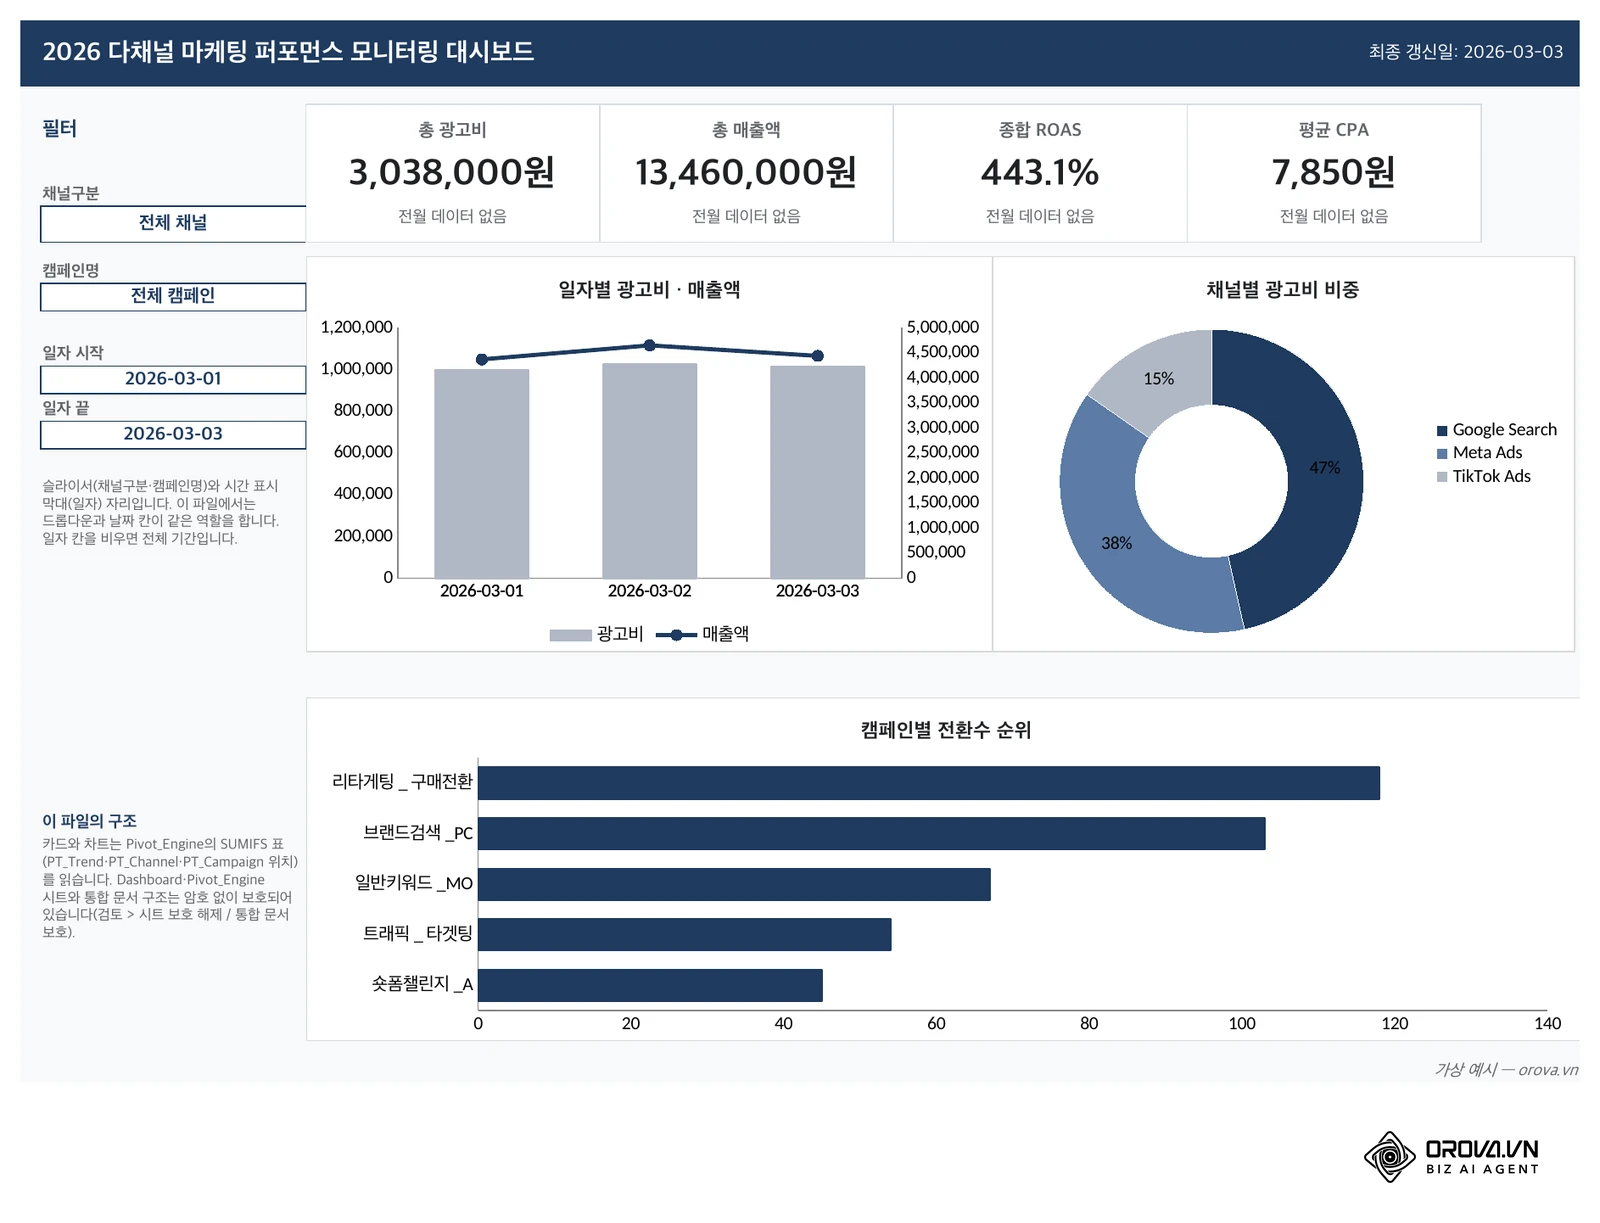Click the 일자별 광고비 · 매출액 chart title
The height and width of the screenshot is (1223, 1600).
click(x=649, y=290)
